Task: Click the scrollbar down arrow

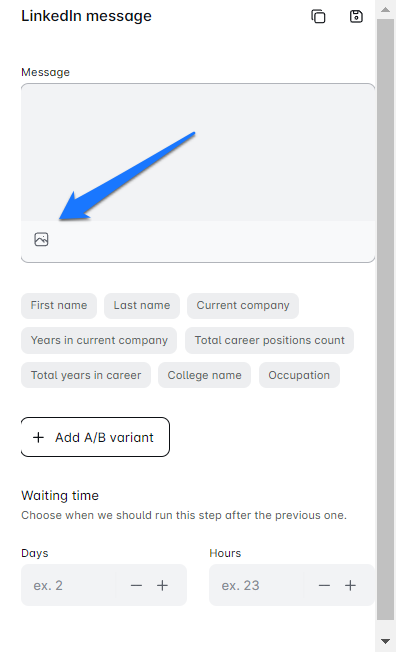Action: [x=385, y=641]
